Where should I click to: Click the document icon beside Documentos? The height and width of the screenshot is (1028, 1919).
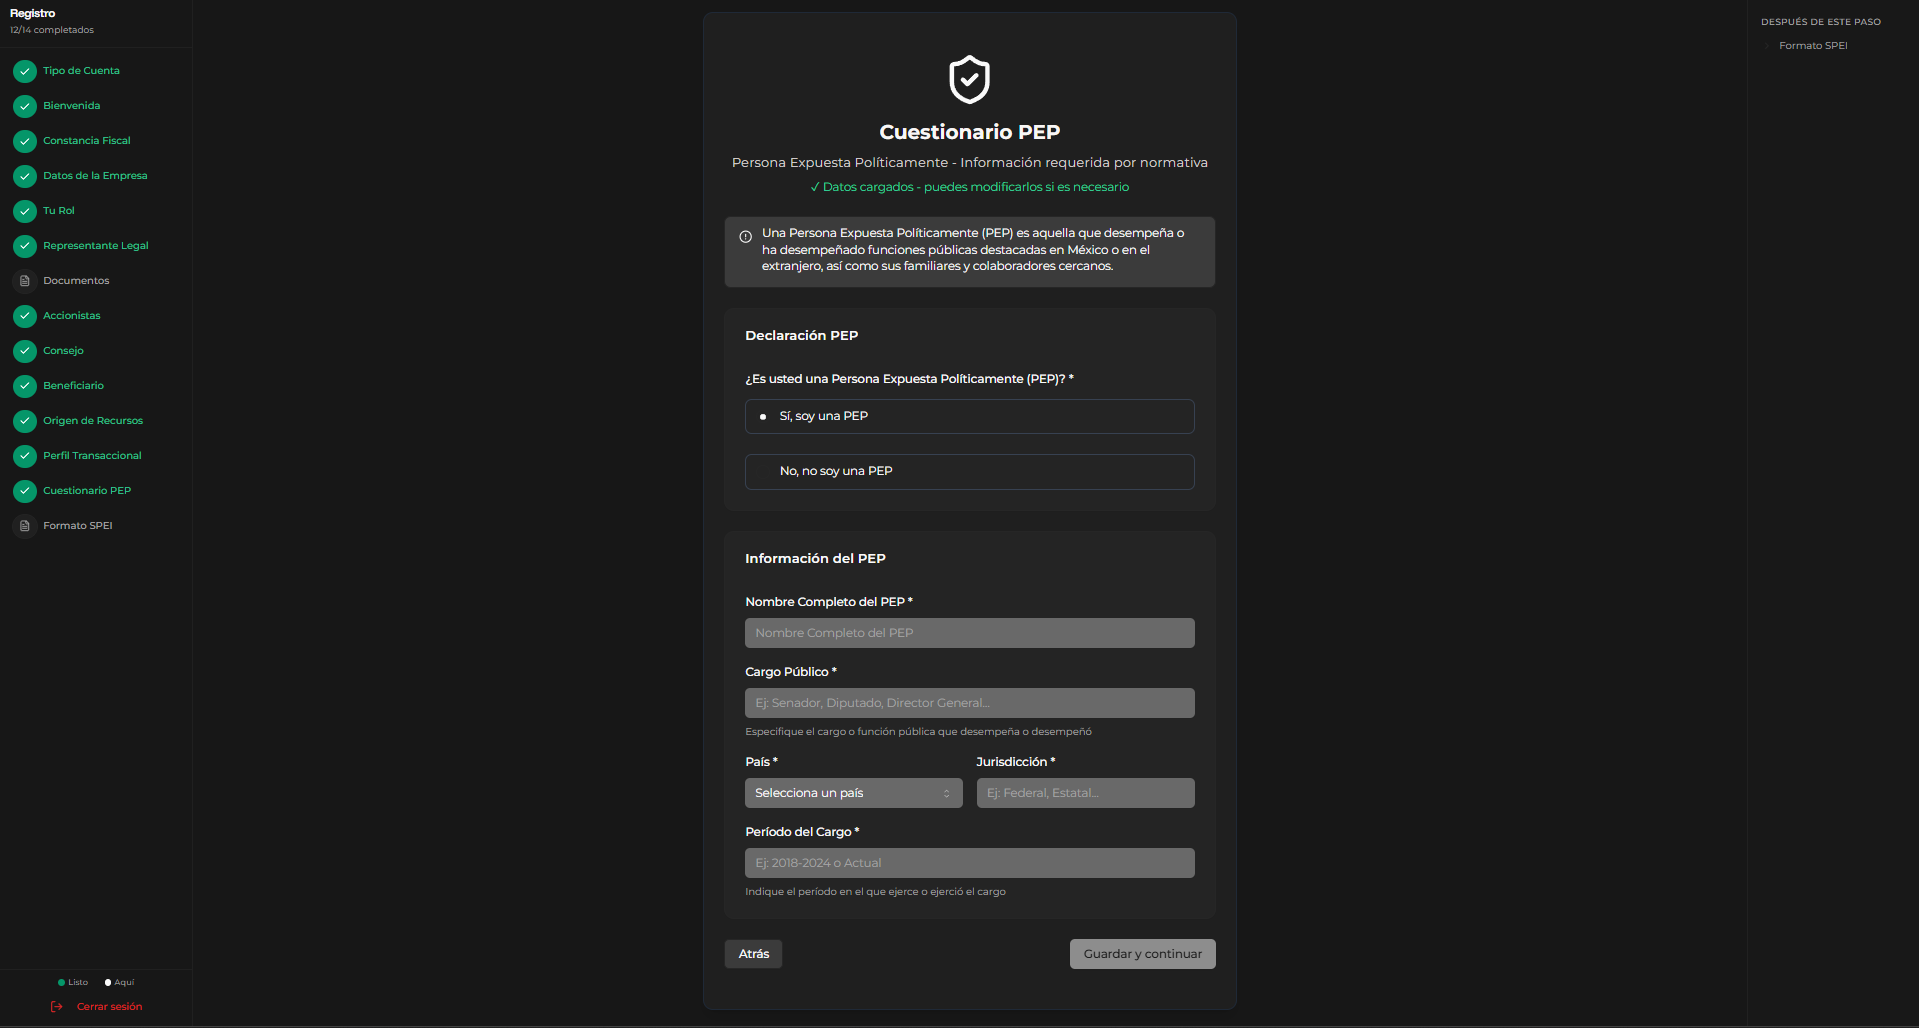(25, 281)
